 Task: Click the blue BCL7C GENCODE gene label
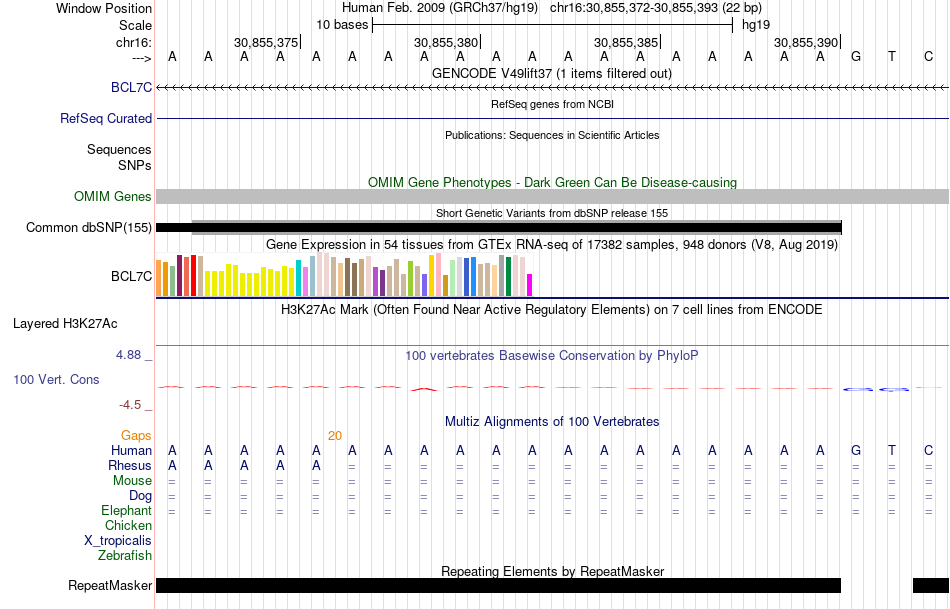point(131,88)
